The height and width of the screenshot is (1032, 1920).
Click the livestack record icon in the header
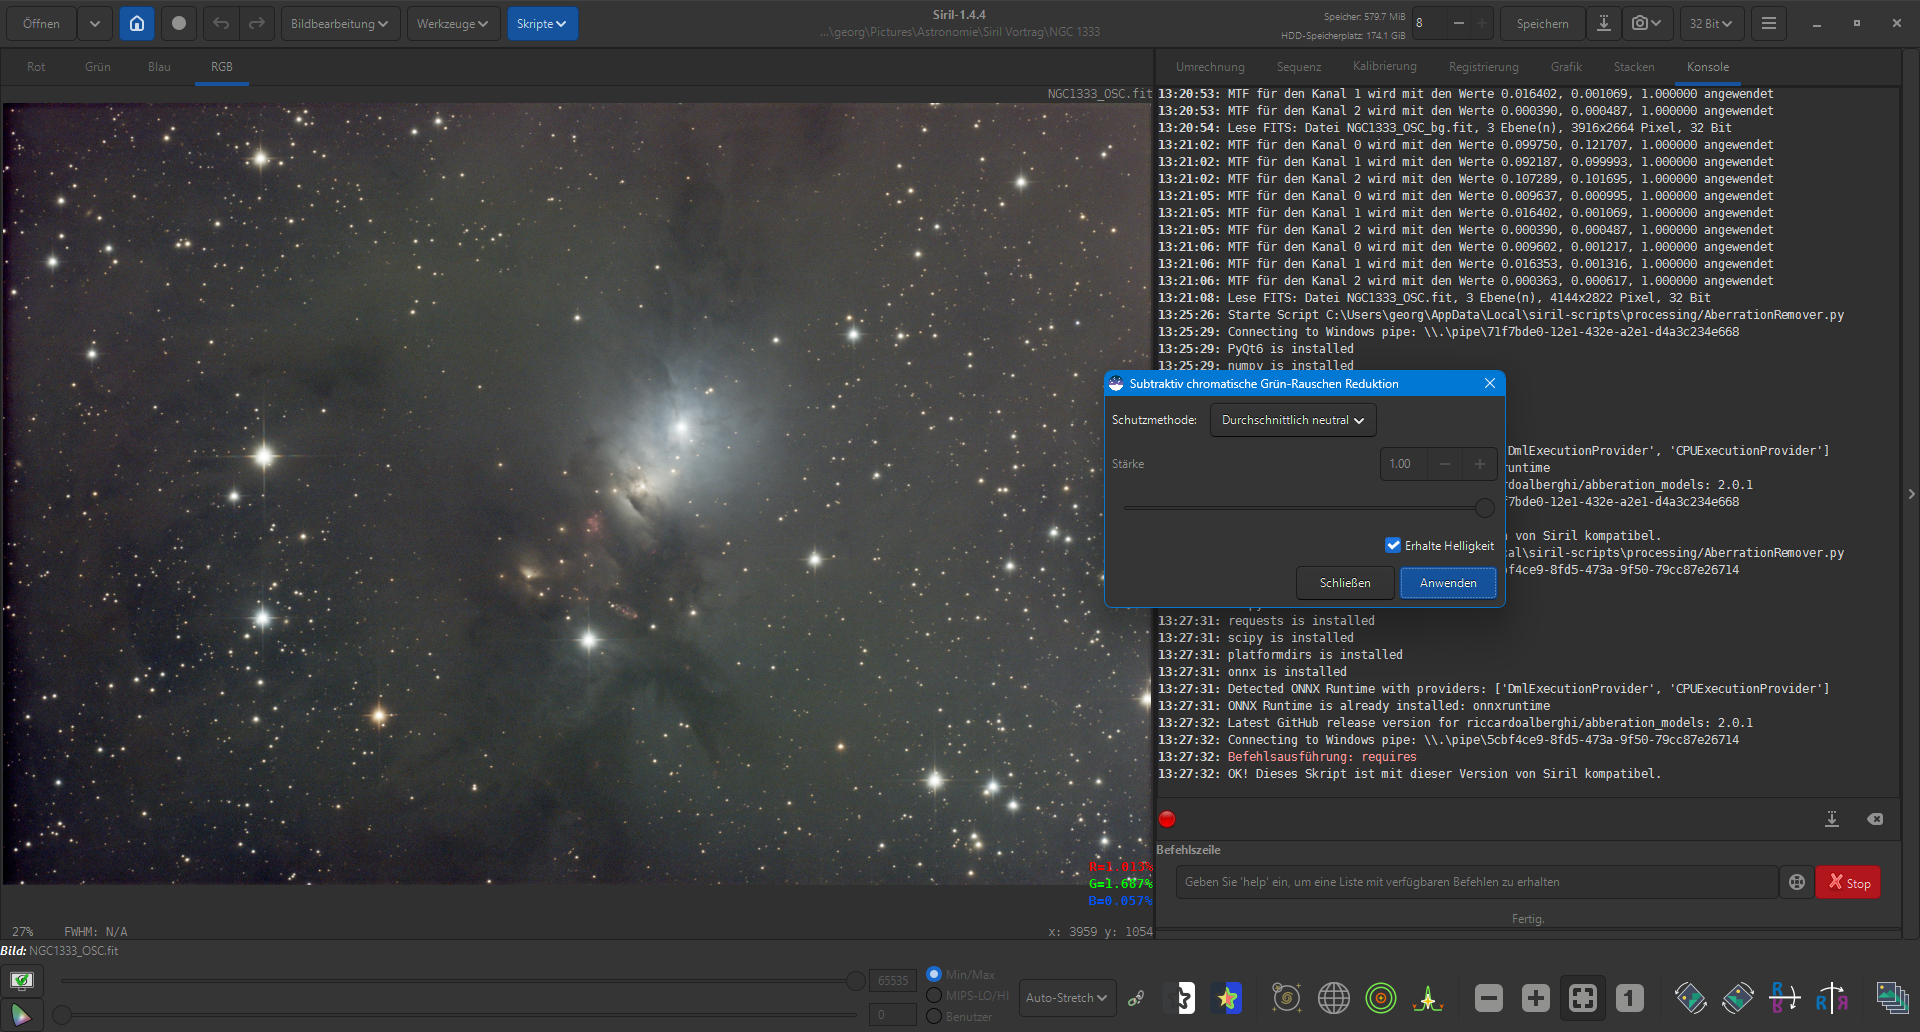[x=179, y=23]
